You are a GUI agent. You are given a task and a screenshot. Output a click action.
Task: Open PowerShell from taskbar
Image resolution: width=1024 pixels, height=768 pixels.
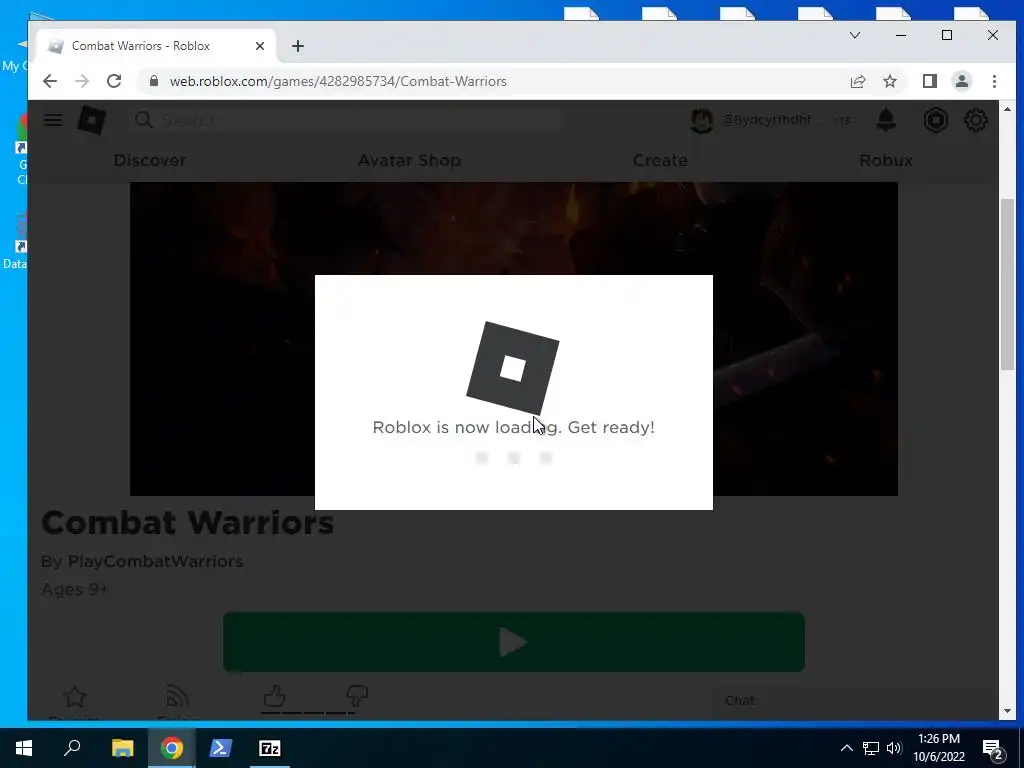pyautogui.click(x=220, y=748)
